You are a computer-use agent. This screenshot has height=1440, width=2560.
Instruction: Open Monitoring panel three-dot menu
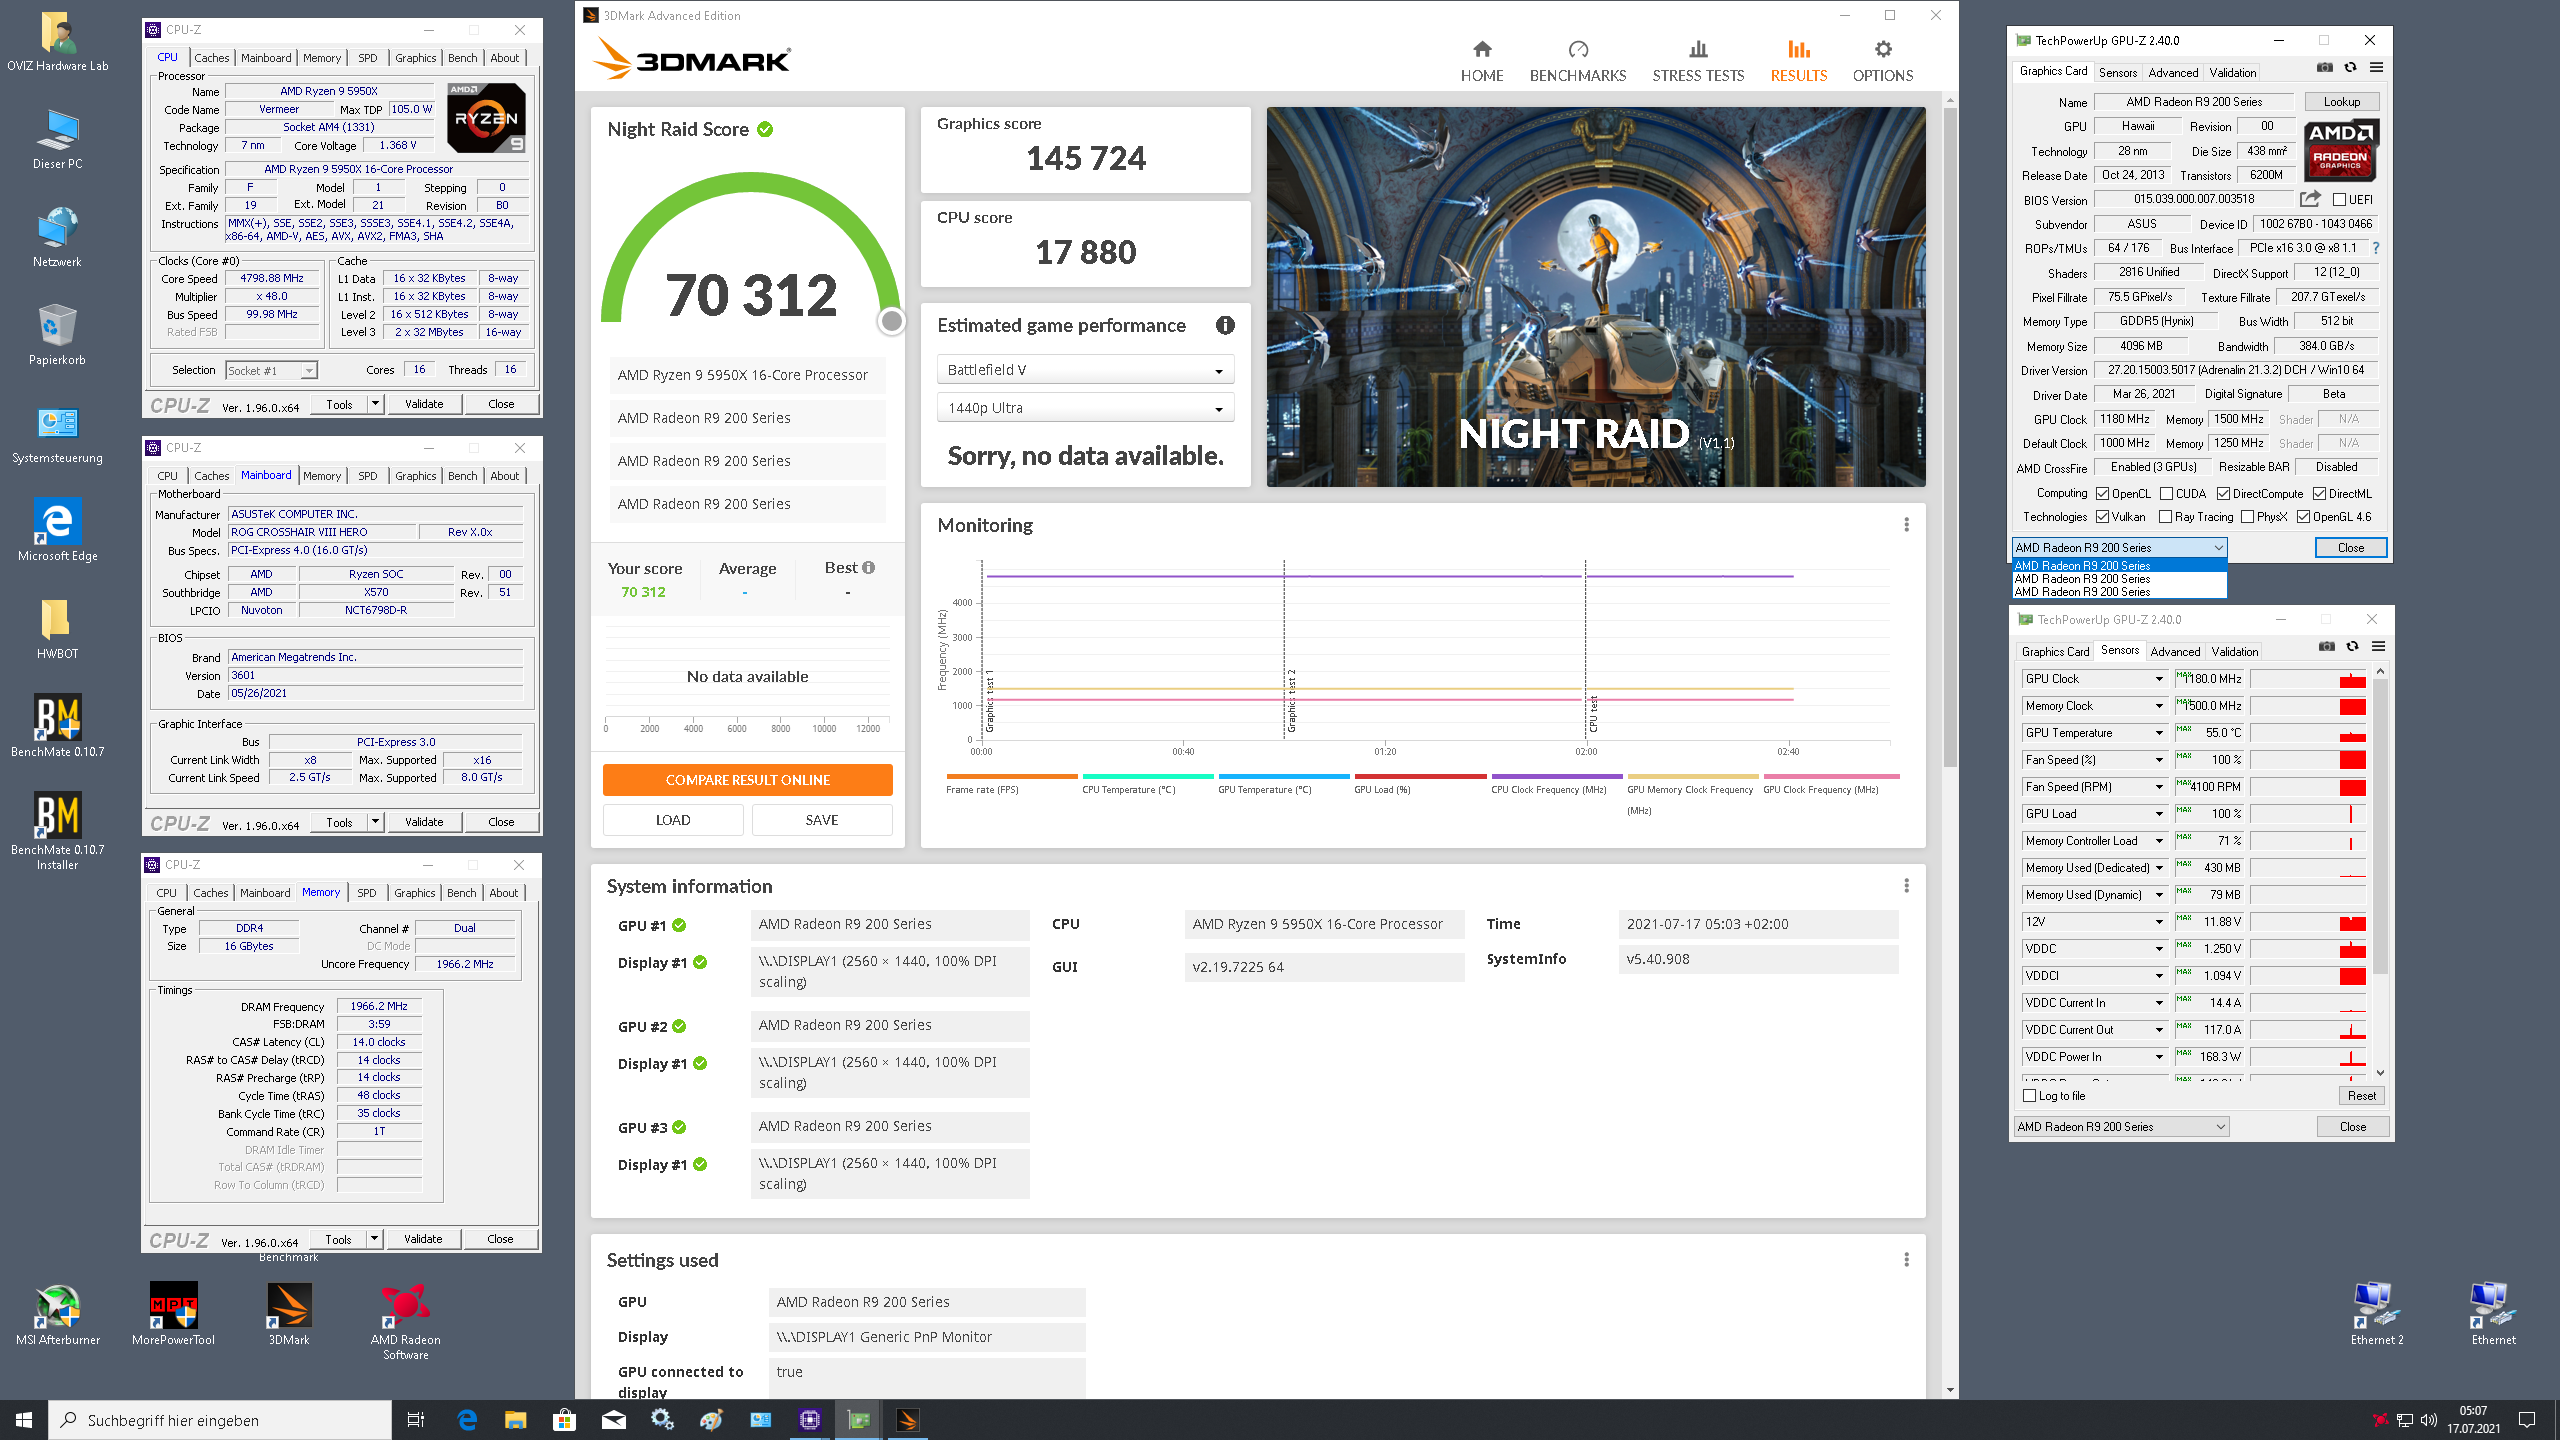pyautogui.click(x=1906, y=525)
